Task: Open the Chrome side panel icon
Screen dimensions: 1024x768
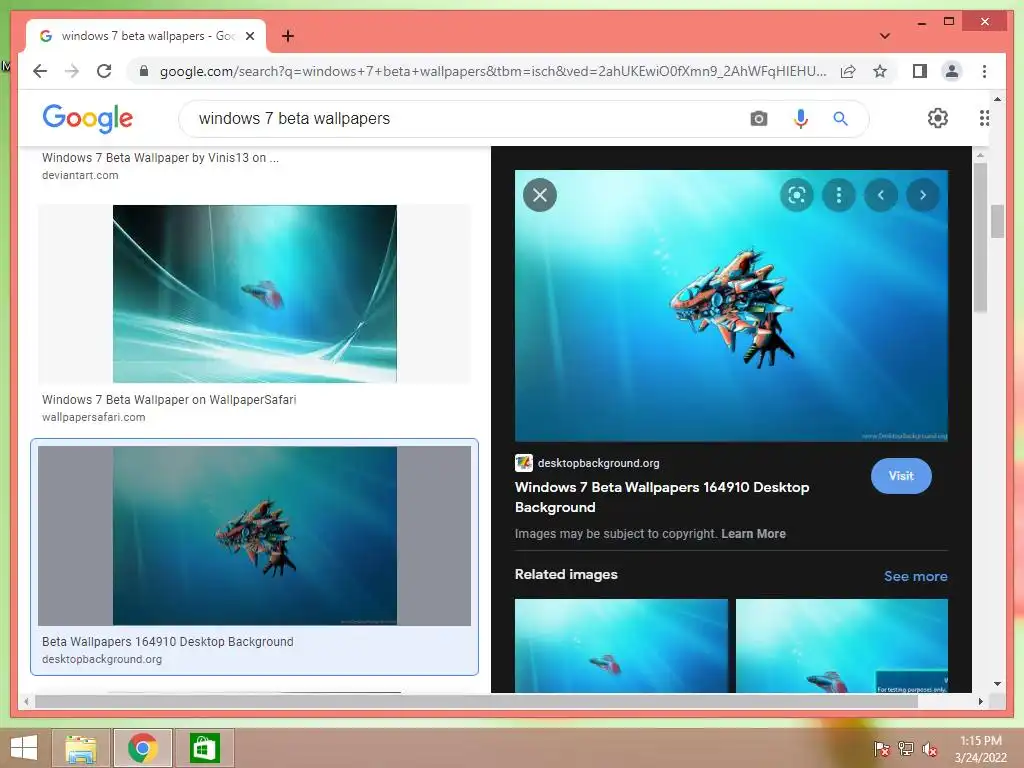Action: [920, 71]
